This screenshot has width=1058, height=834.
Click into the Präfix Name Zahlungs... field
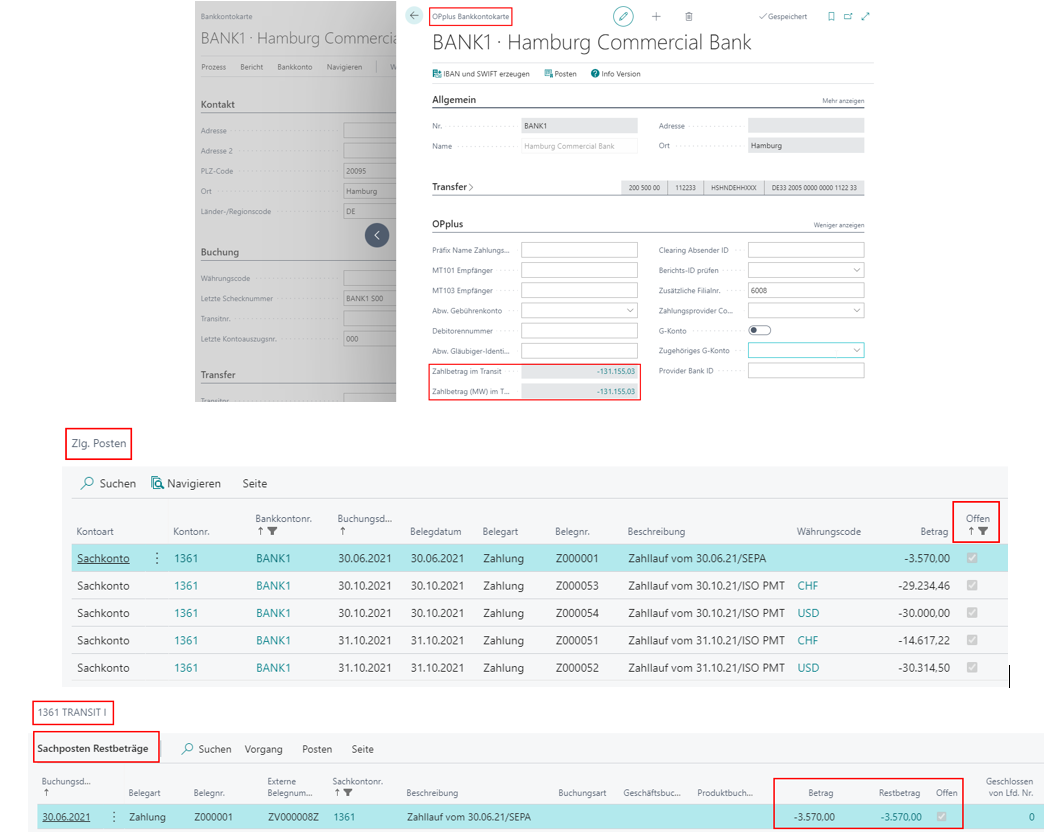click(x=580, y=250)
